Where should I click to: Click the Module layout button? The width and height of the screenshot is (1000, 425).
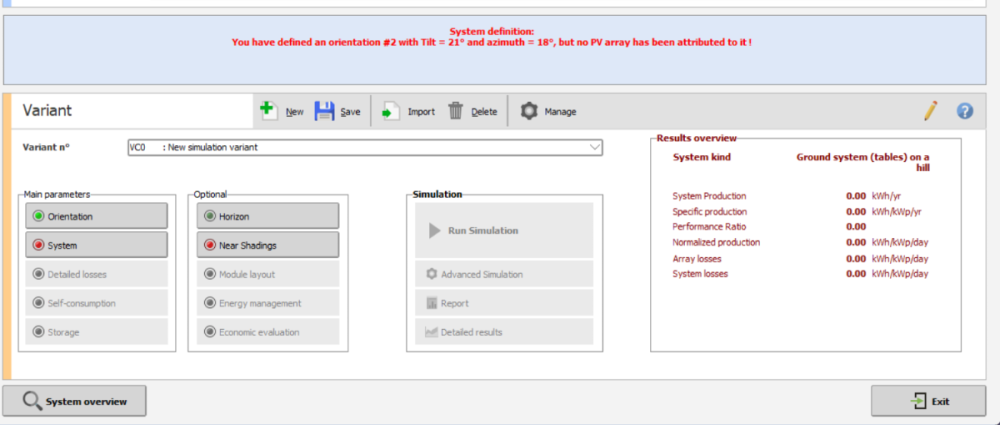click(267, 274)
